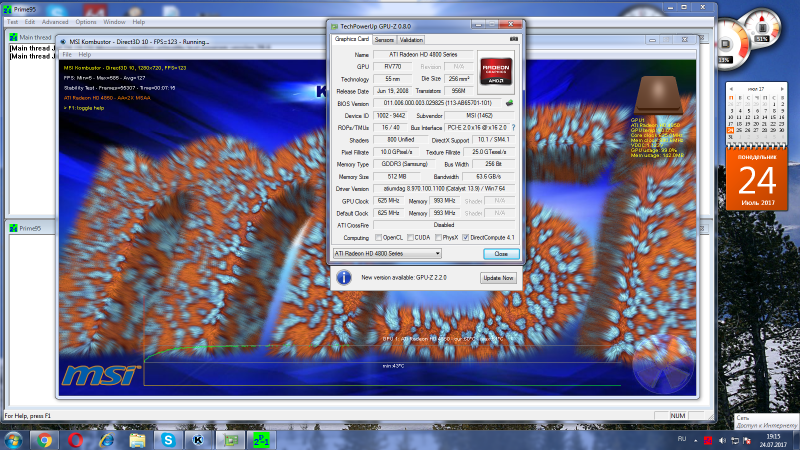
Task: Open Google Chrome from the taskbar
Action: 44,440
